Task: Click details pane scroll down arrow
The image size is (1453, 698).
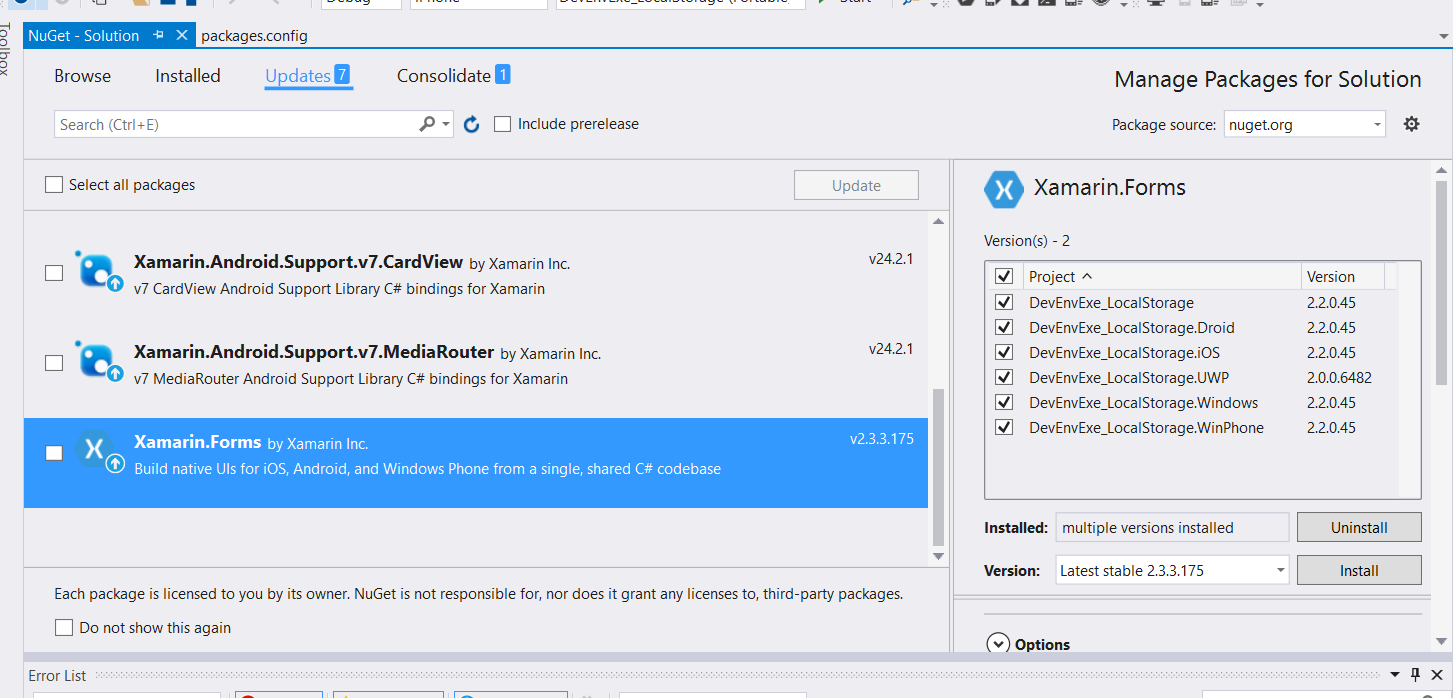Action: pyautogui.click(x=1440, y=641)
